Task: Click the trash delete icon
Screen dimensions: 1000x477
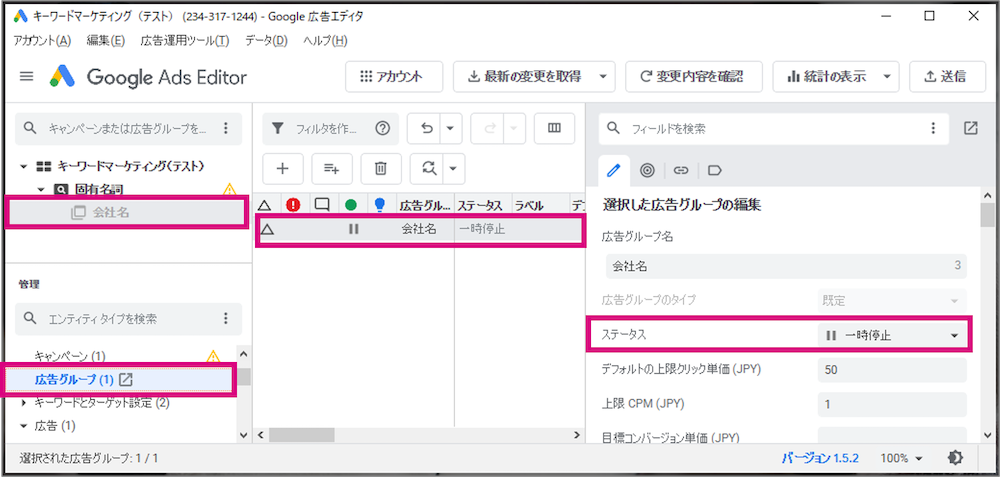Action: tap(380, 168)
